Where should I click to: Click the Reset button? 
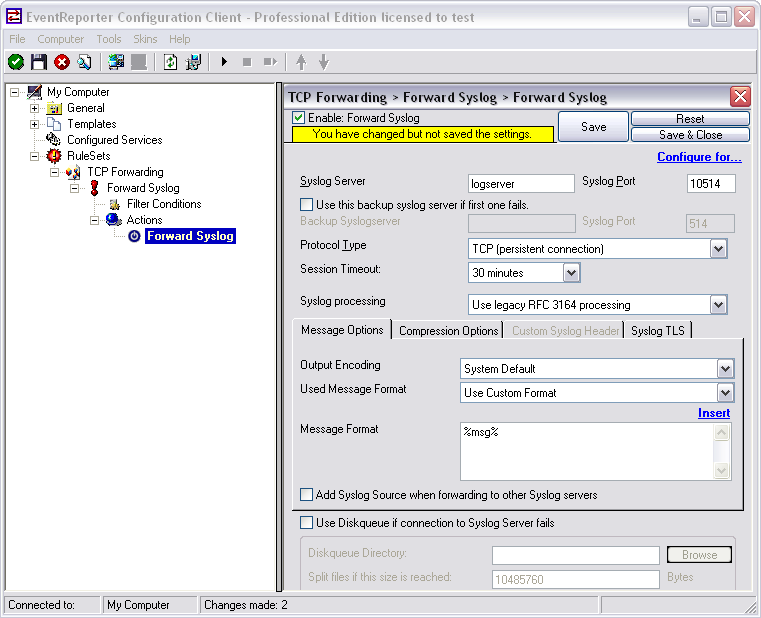click(690, 118)
